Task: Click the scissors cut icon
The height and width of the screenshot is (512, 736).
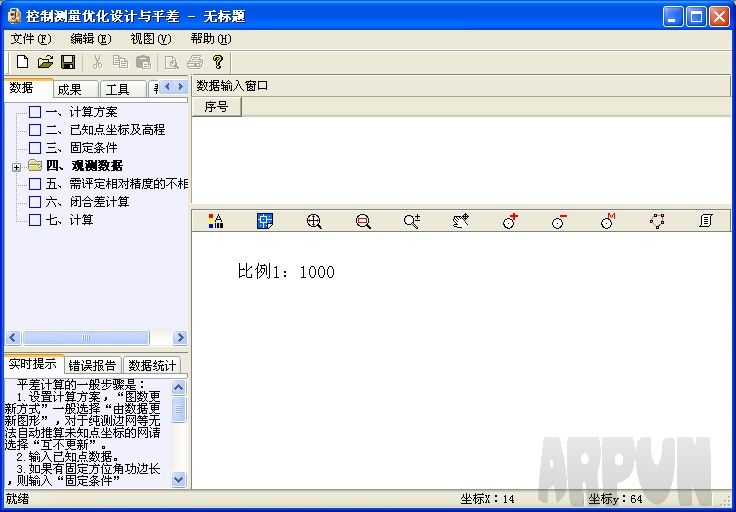Action: (97, 62)
